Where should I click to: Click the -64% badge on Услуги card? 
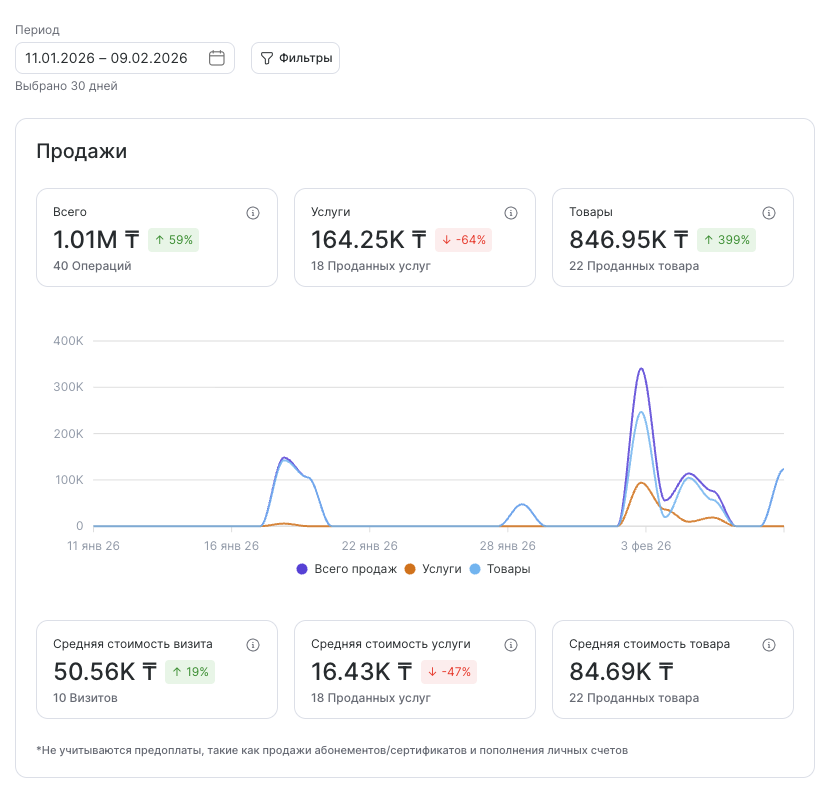click(463, 240)
